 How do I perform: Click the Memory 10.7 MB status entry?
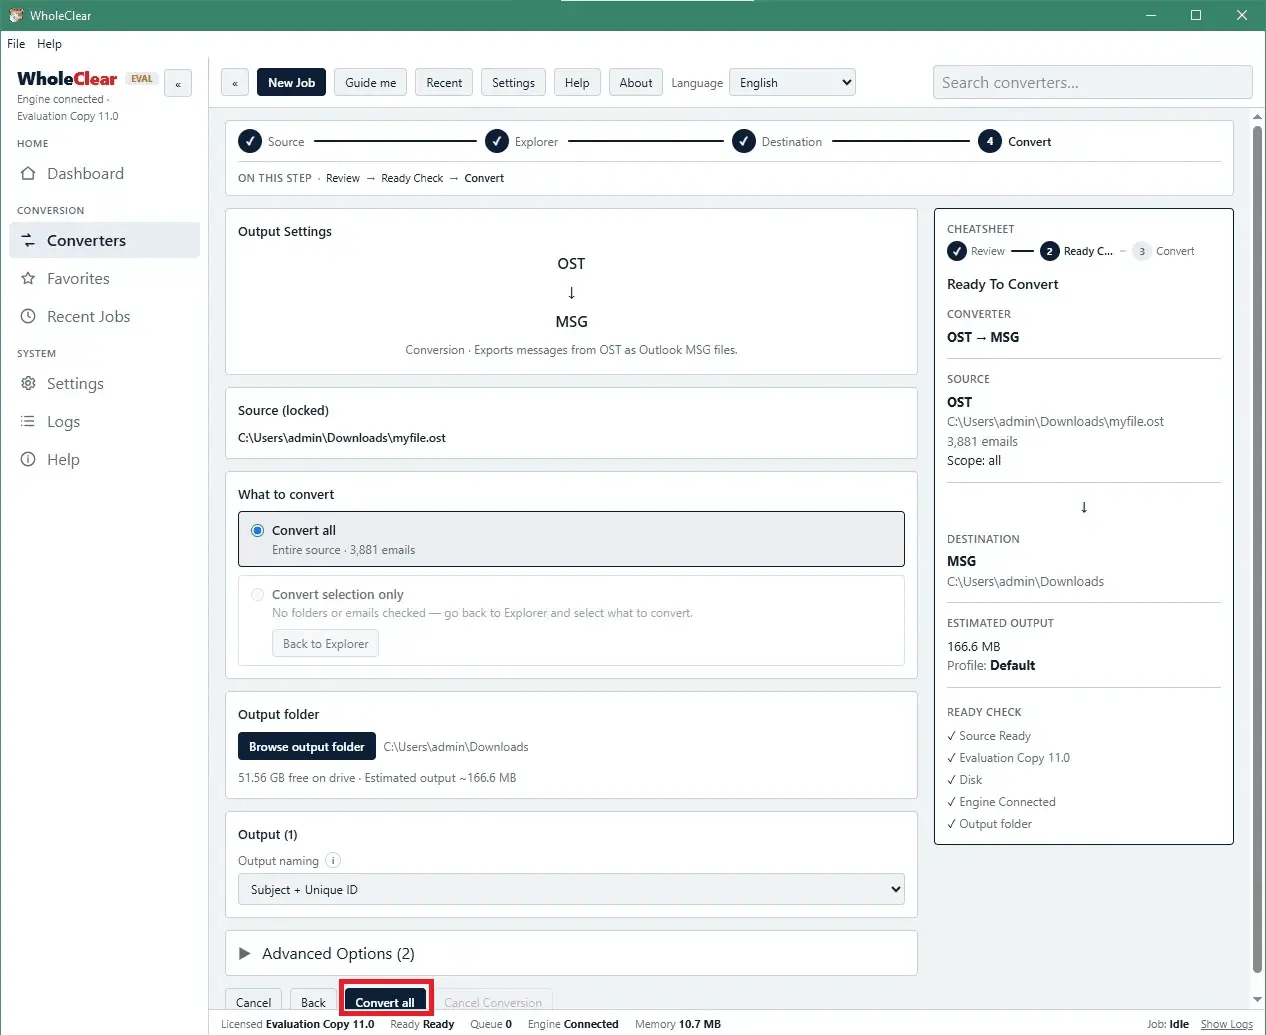point(678,1024)
